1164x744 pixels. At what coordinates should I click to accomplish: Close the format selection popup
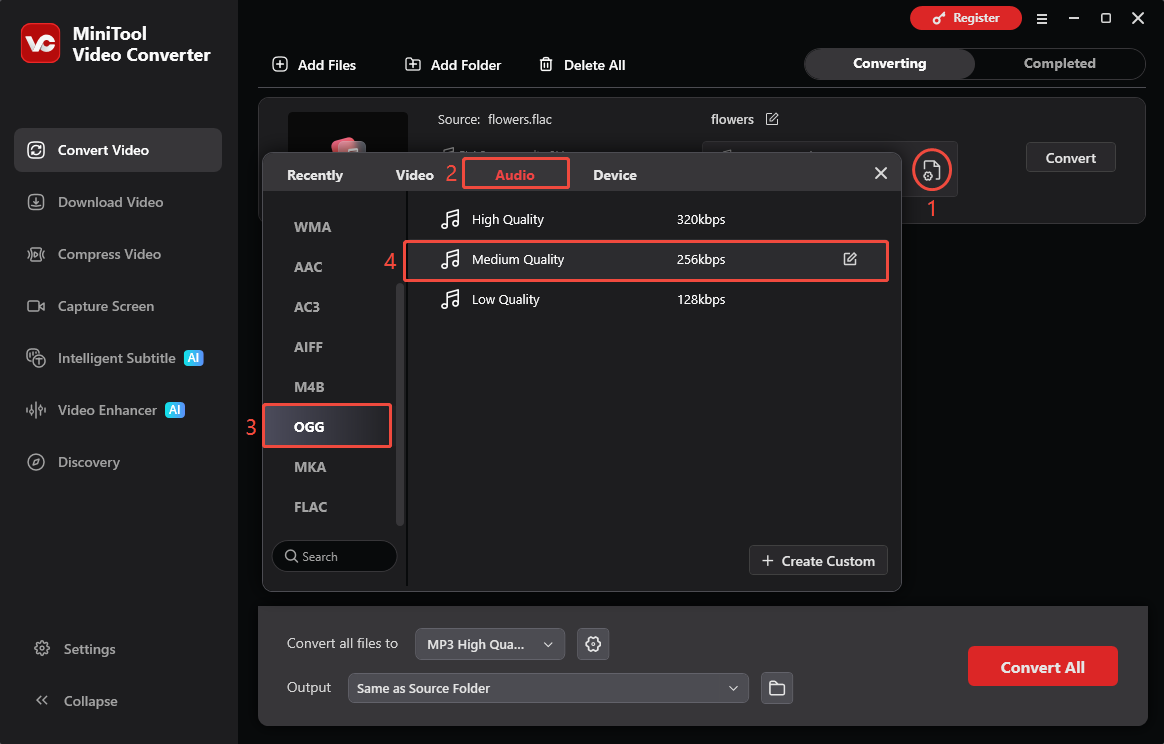tap(880, 173)
